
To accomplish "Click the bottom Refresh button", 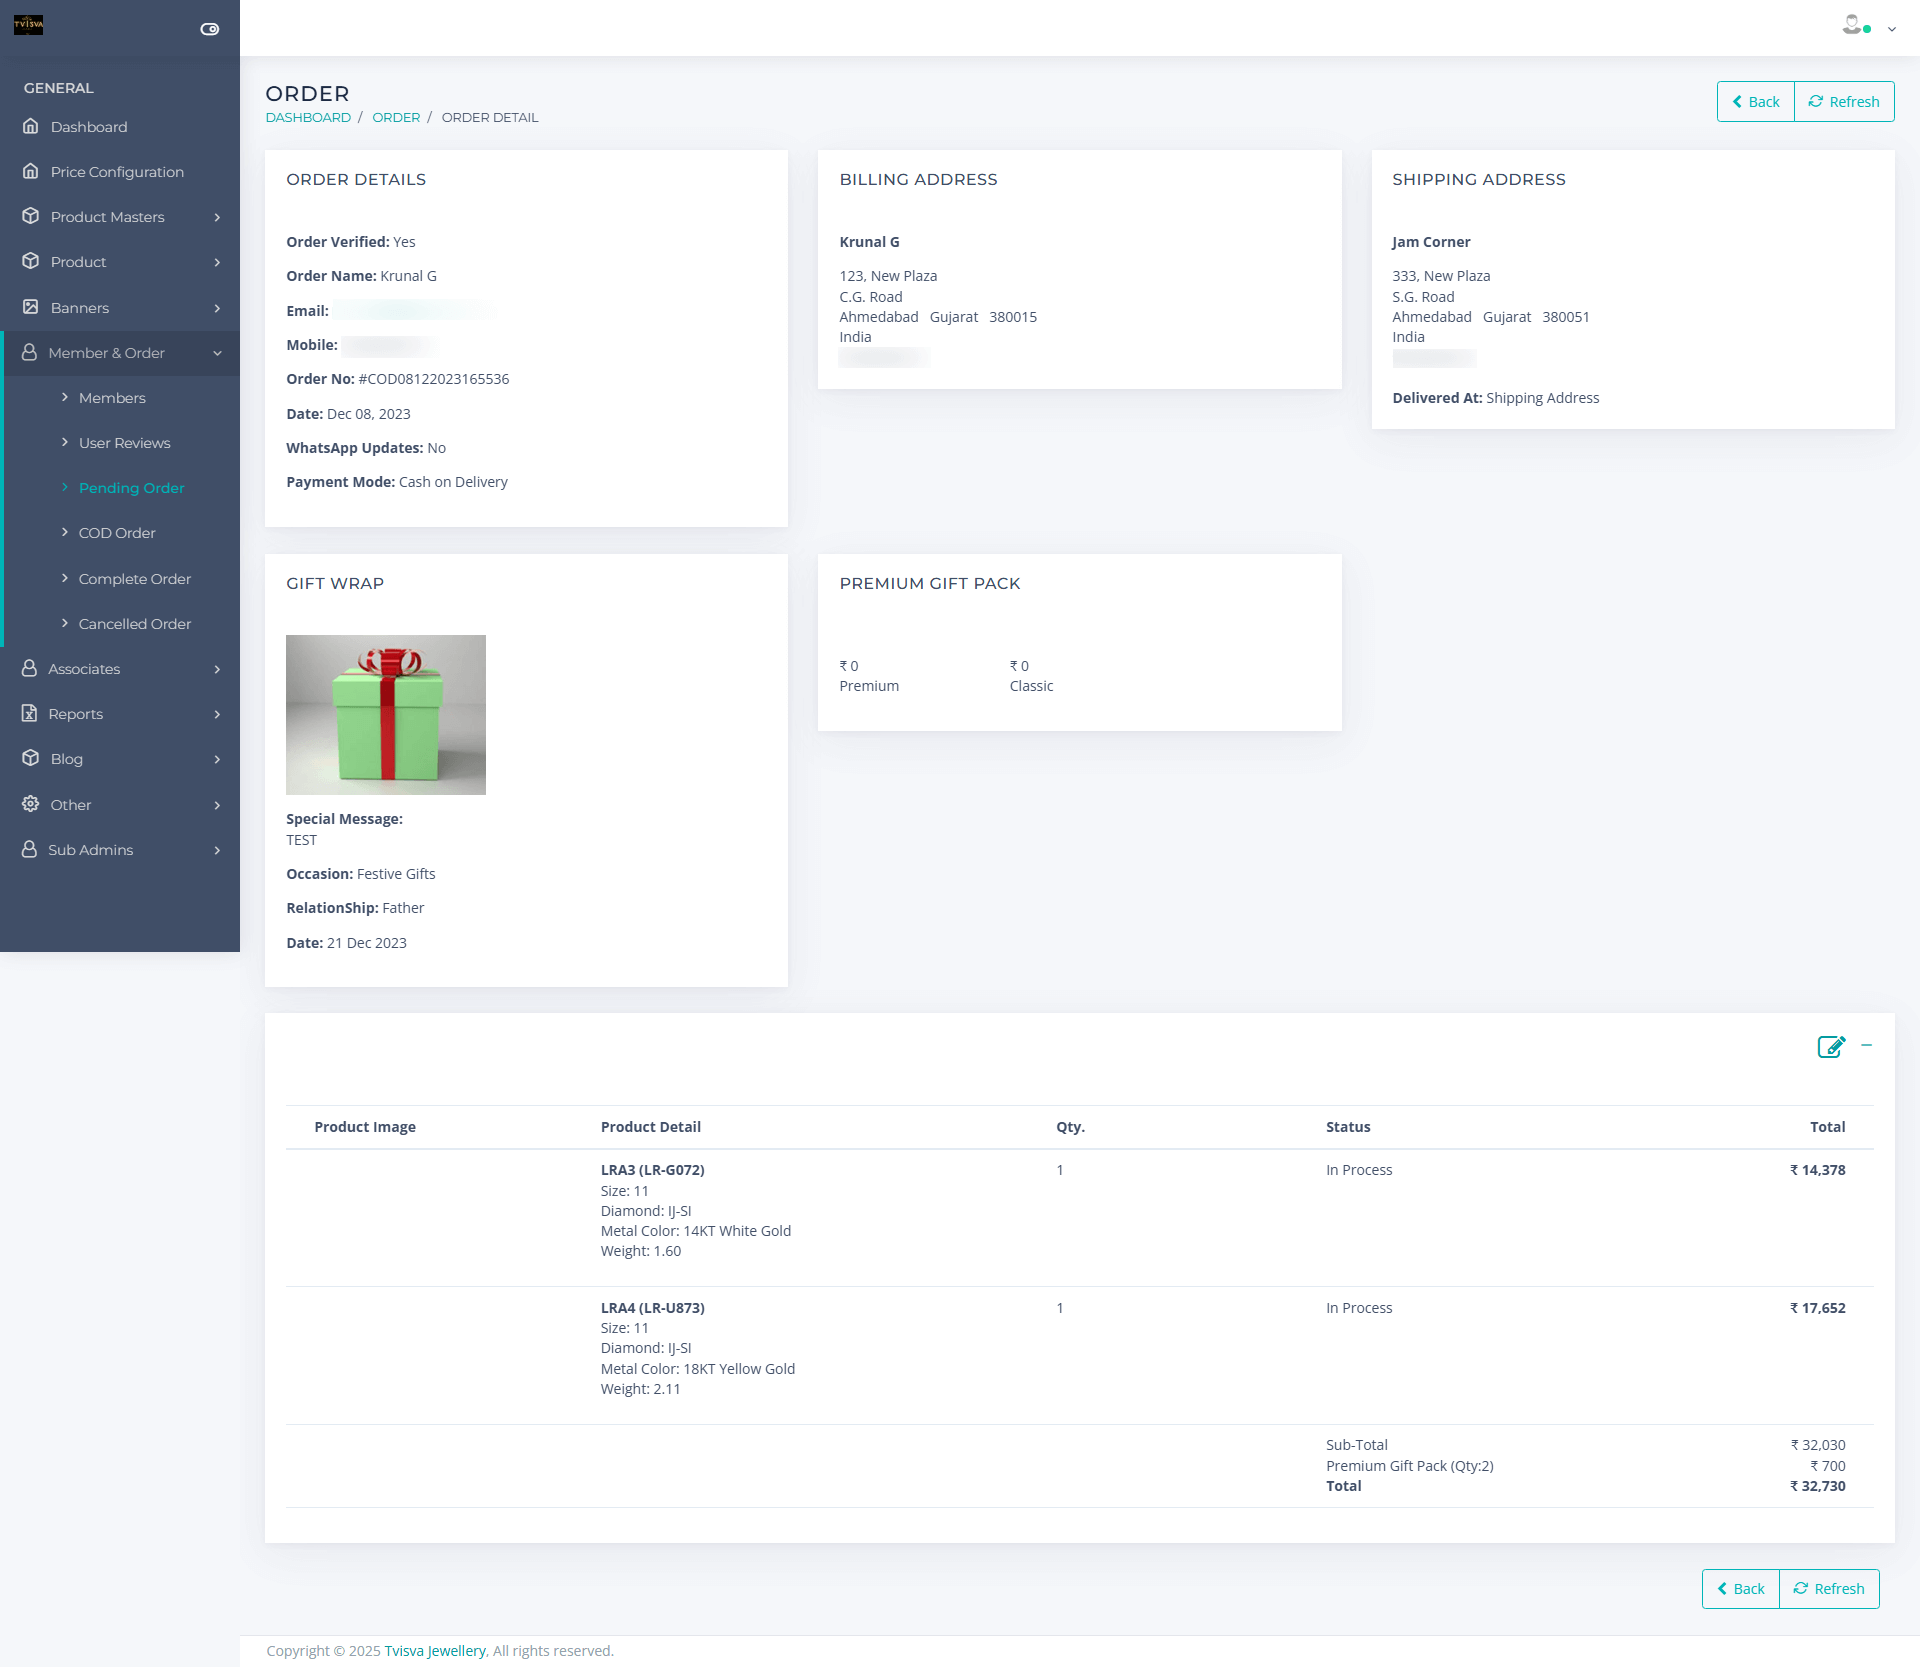I will click(x=1828, y=1589).
